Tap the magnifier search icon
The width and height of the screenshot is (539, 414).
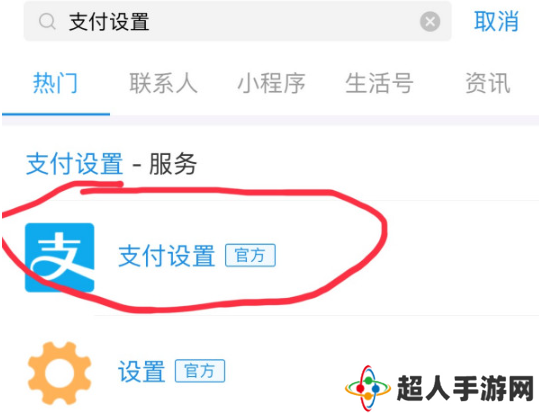point(47,22)
